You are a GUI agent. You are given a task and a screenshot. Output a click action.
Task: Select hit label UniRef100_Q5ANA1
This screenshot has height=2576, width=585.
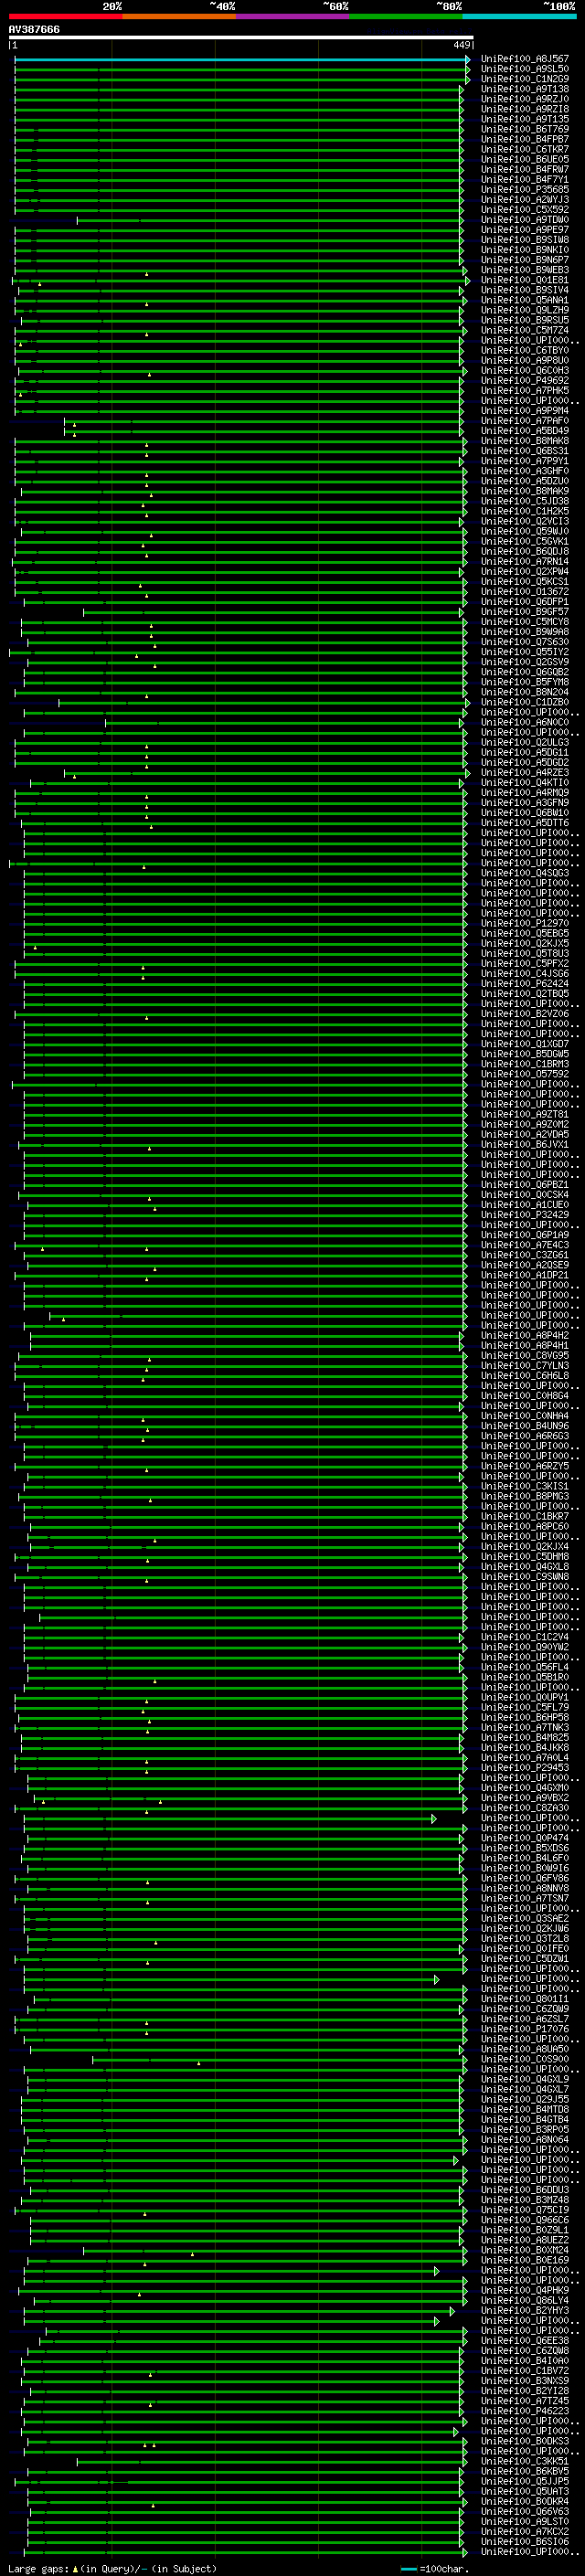tap(525, 300)
